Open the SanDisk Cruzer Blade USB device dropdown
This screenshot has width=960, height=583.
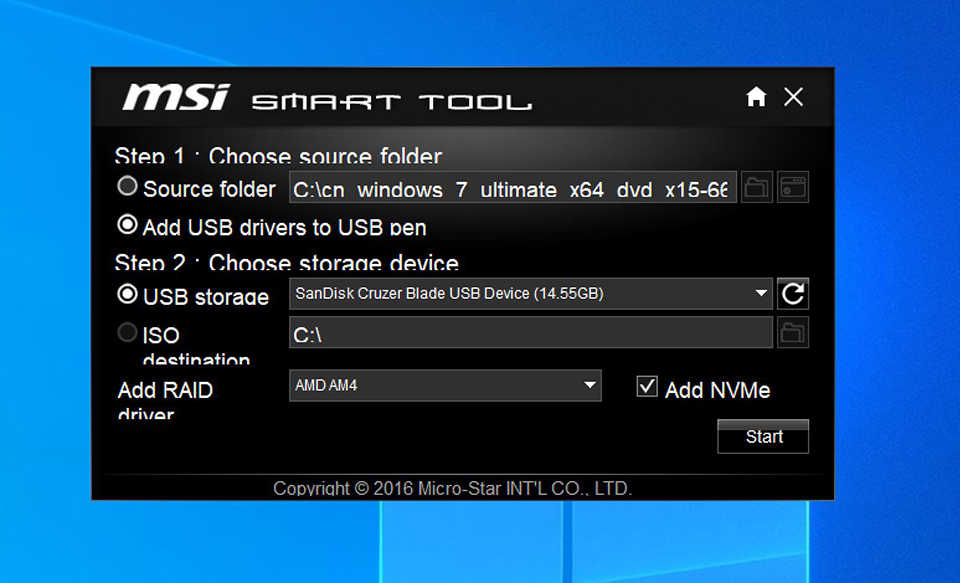tap(530, 293)
